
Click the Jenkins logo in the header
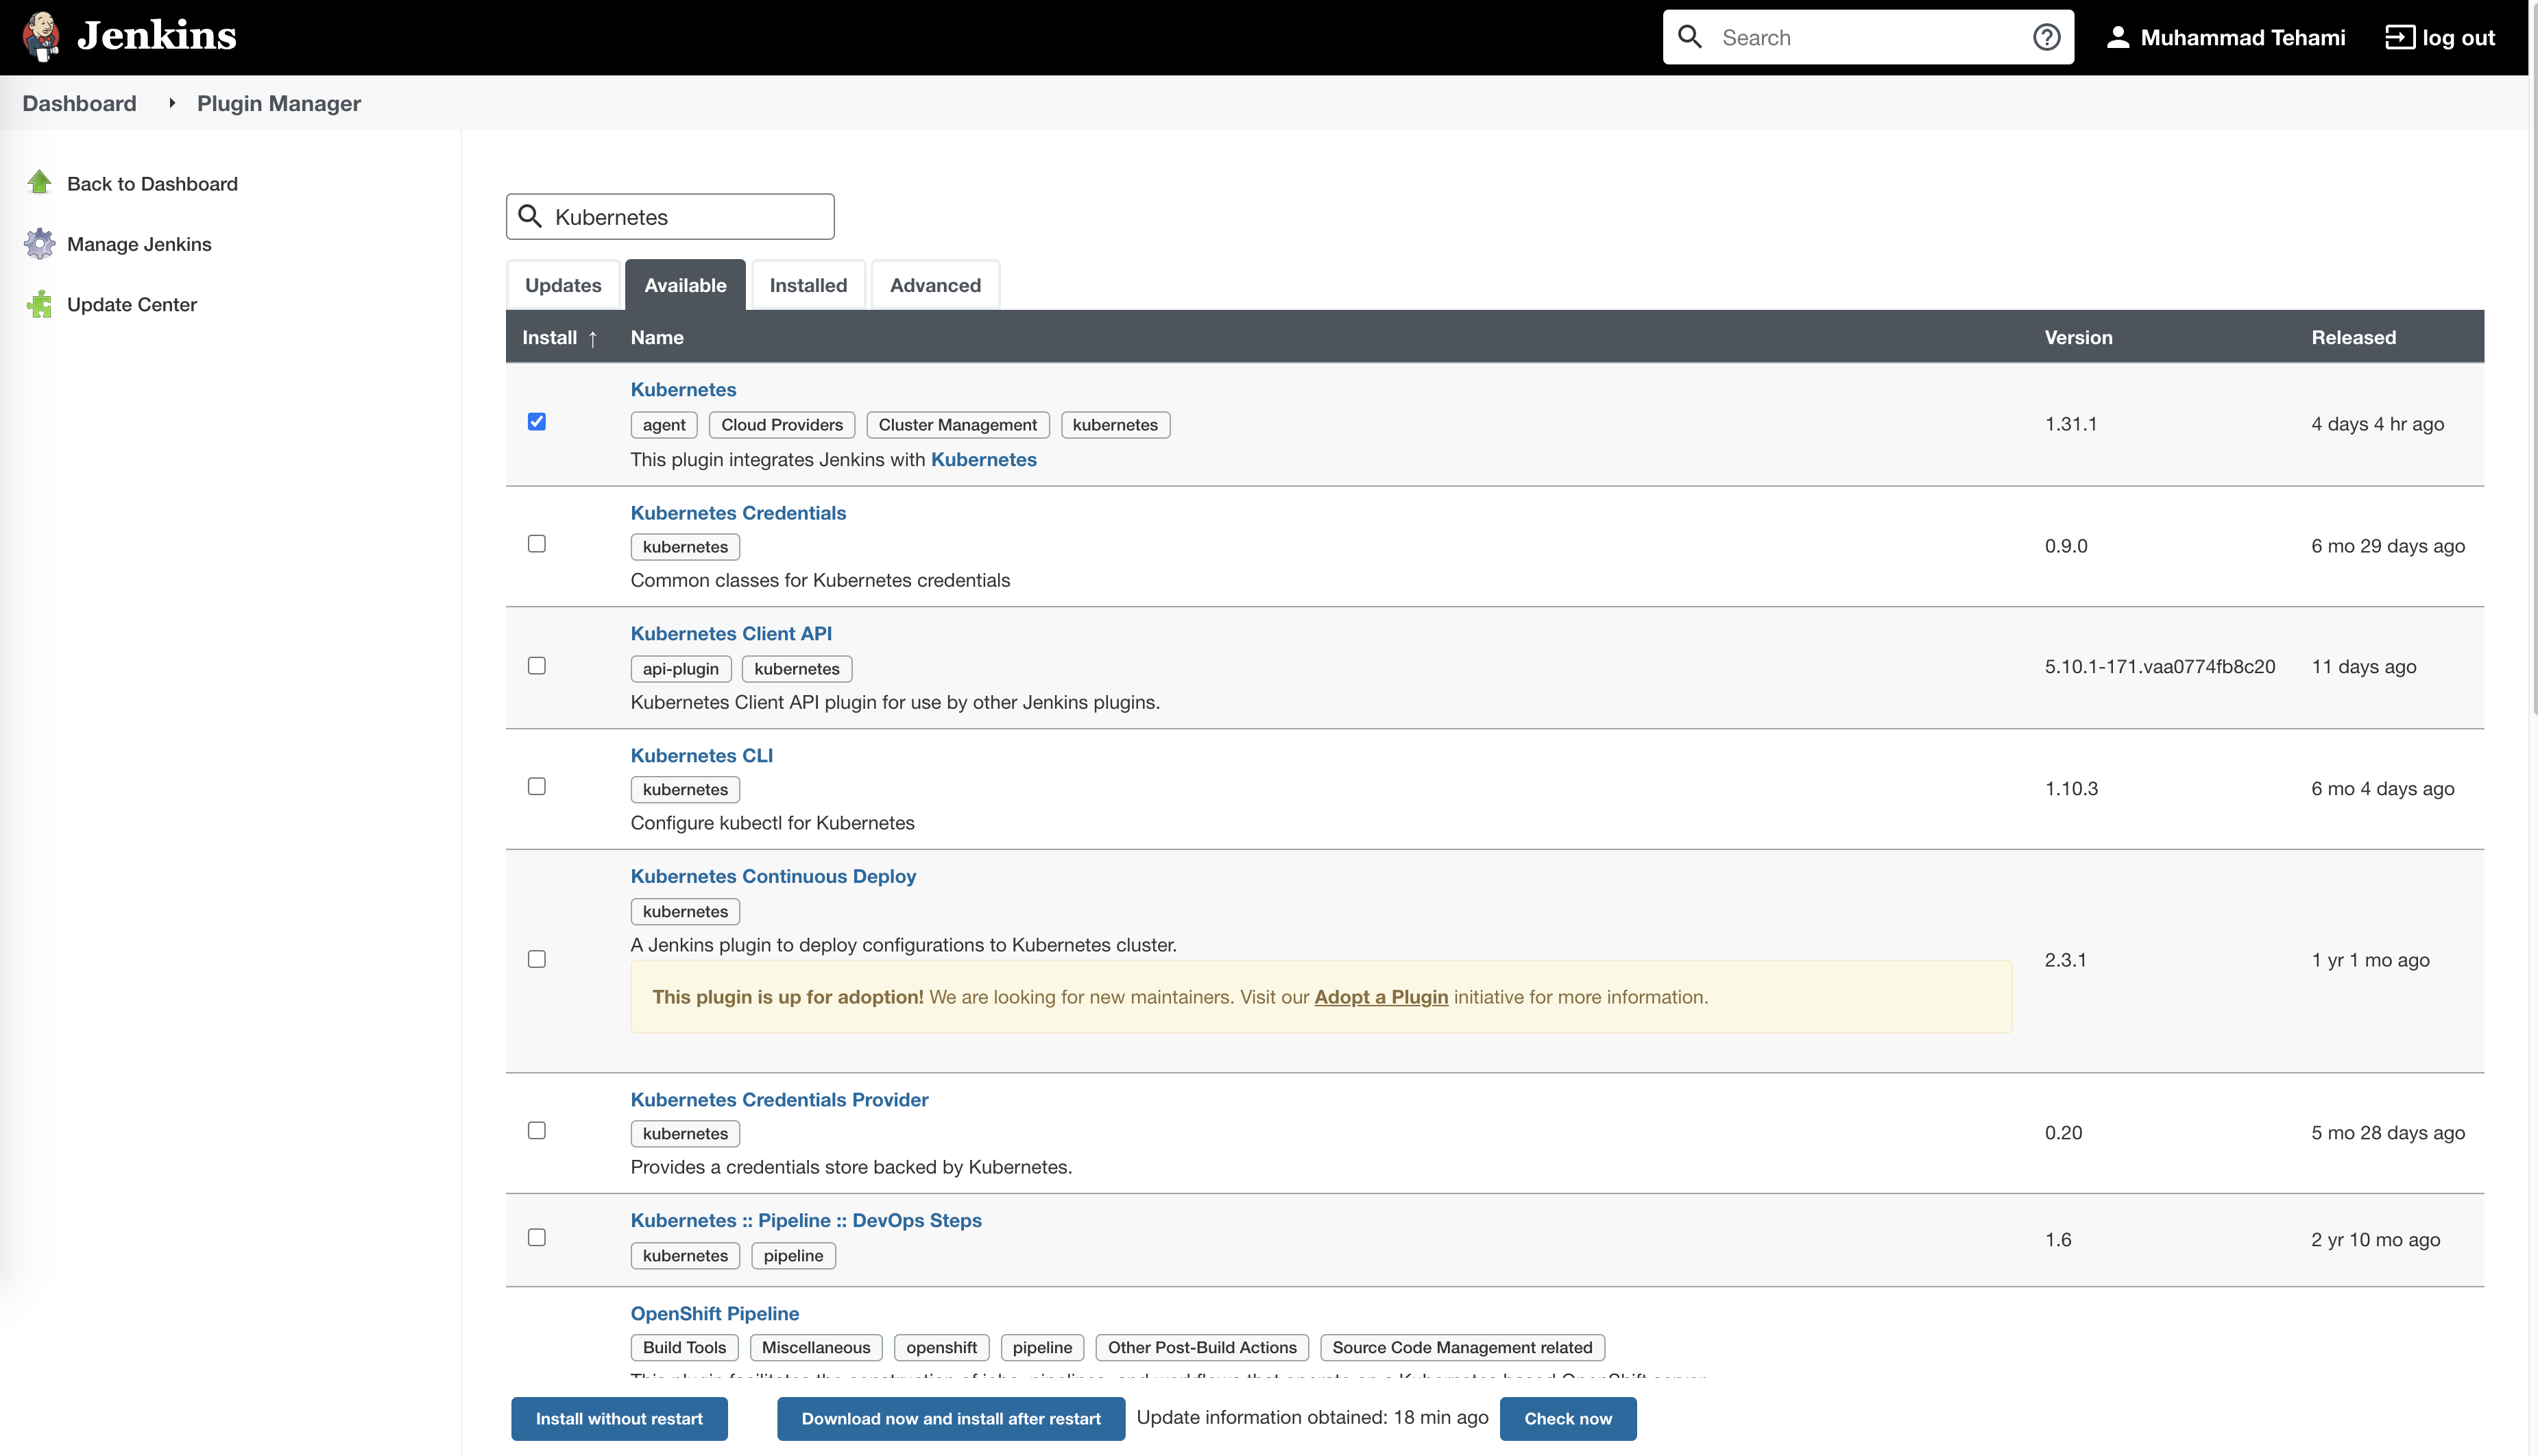[42, 36]
